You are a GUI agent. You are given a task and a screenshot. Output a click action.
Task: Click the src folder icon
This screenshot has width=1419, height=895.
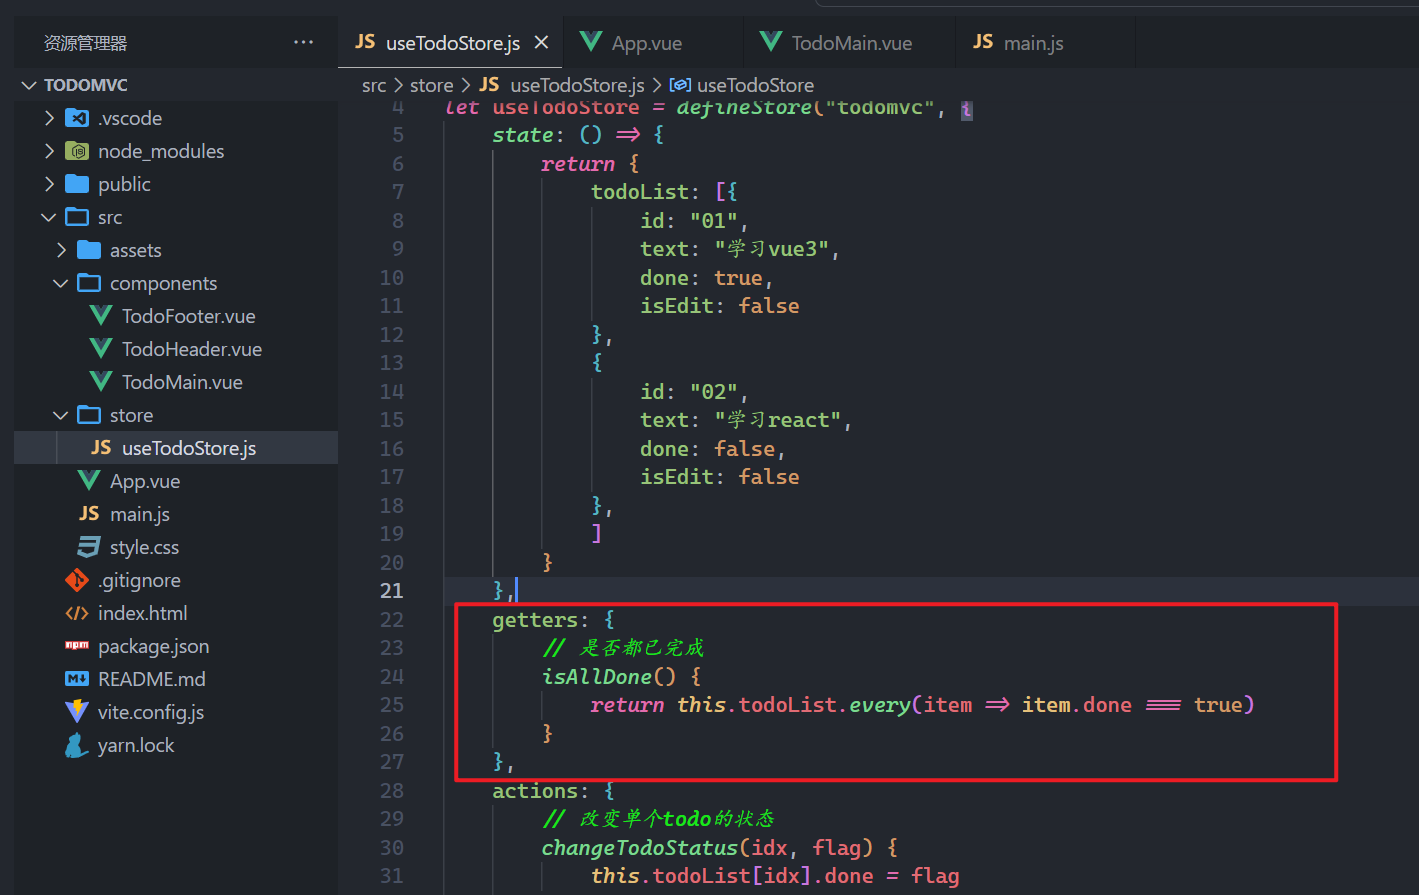(x=77, y=217)
